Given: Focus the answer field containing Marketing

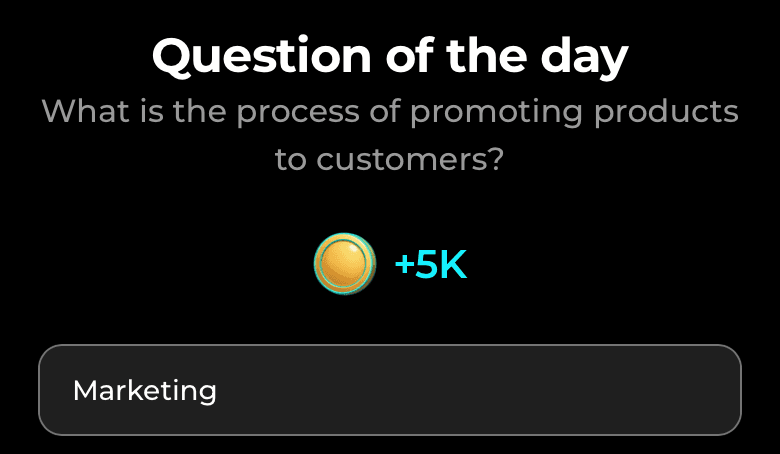Looking at the screenshot, I should (390, 390).
